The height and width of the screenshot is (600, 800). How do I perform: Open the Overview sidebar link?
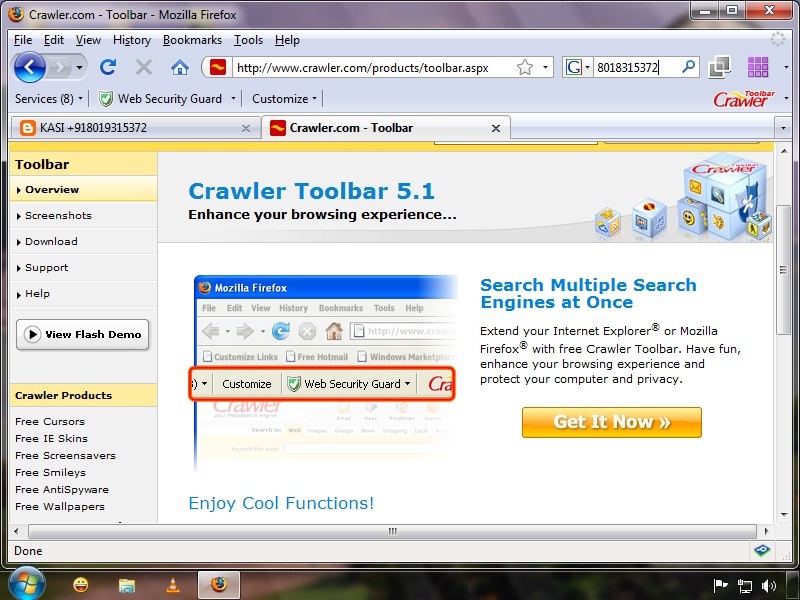52,190
